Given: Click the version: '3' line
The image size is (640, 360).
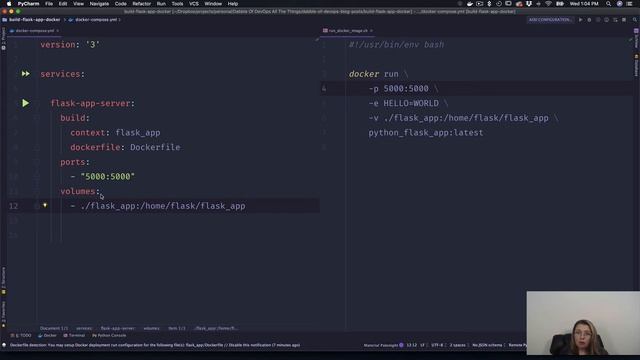Looking at the screenshot, I should click(x=70, y=44).
